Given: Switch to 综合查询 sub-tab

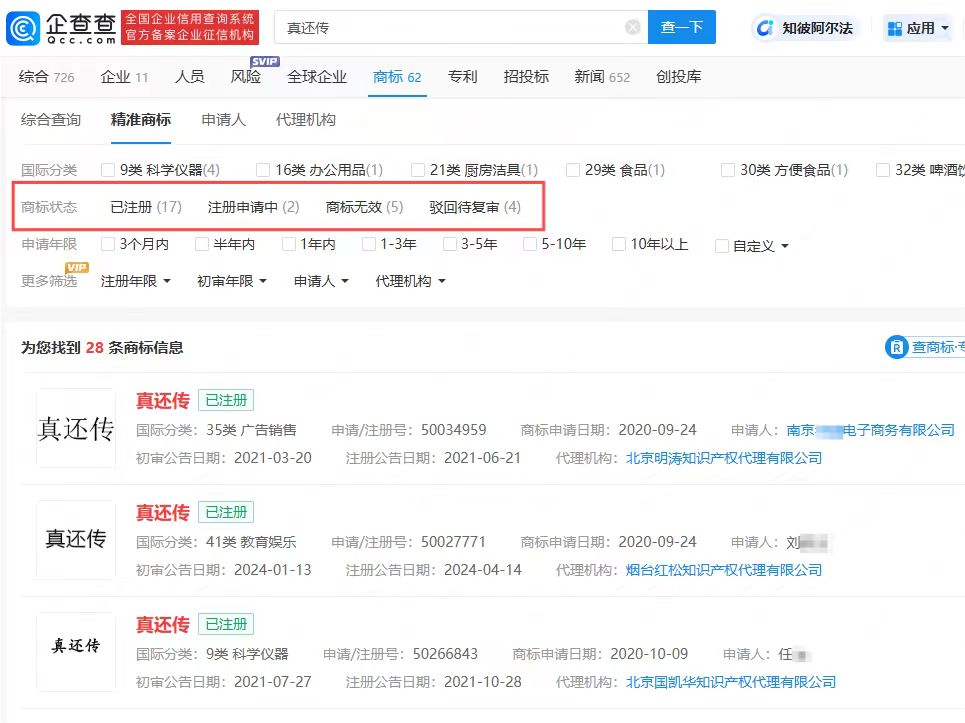Looking at the screenshot, I should click(50, 119).
